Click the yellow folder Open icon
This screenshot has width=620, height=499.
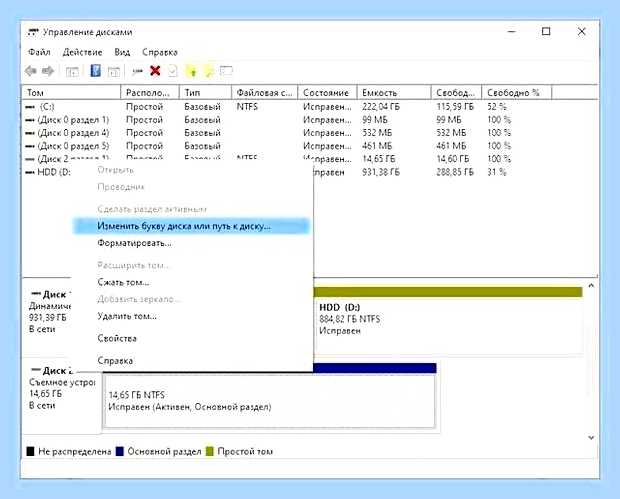[192, 71]
